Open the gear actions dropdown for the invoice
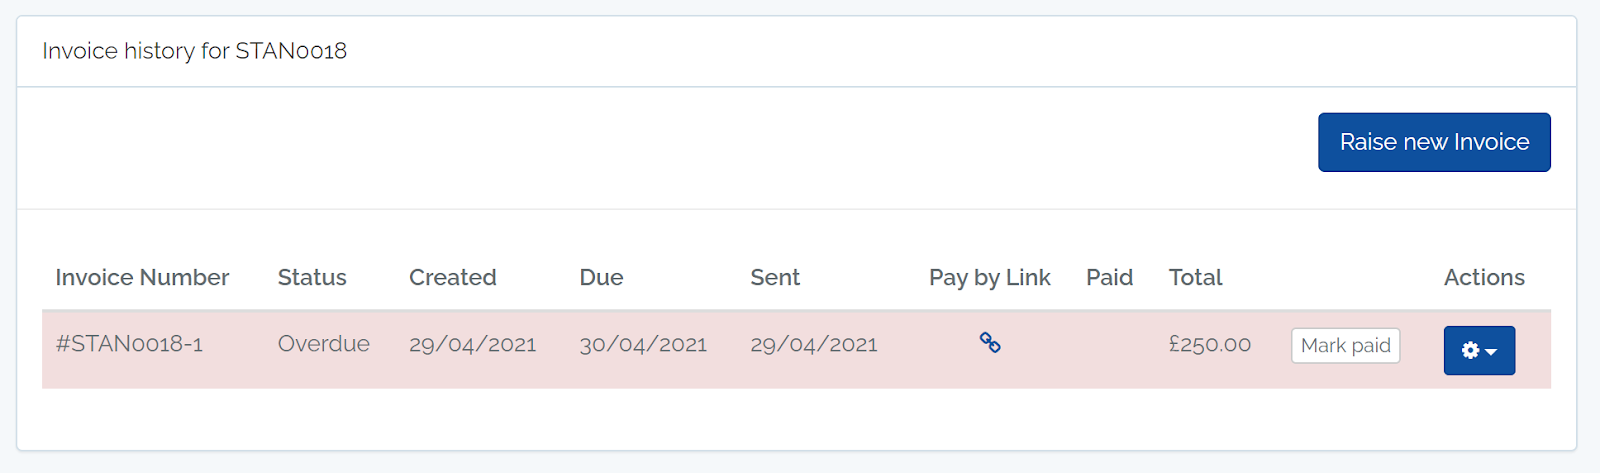 coord(1479,350)
